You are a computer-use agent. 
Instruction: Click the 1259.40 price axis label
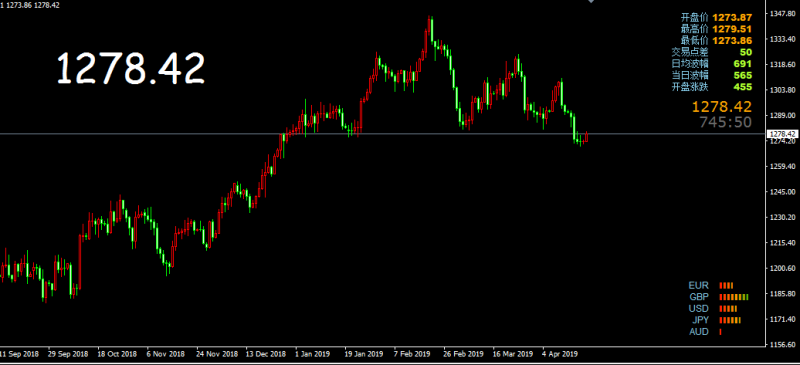point(784,166)
